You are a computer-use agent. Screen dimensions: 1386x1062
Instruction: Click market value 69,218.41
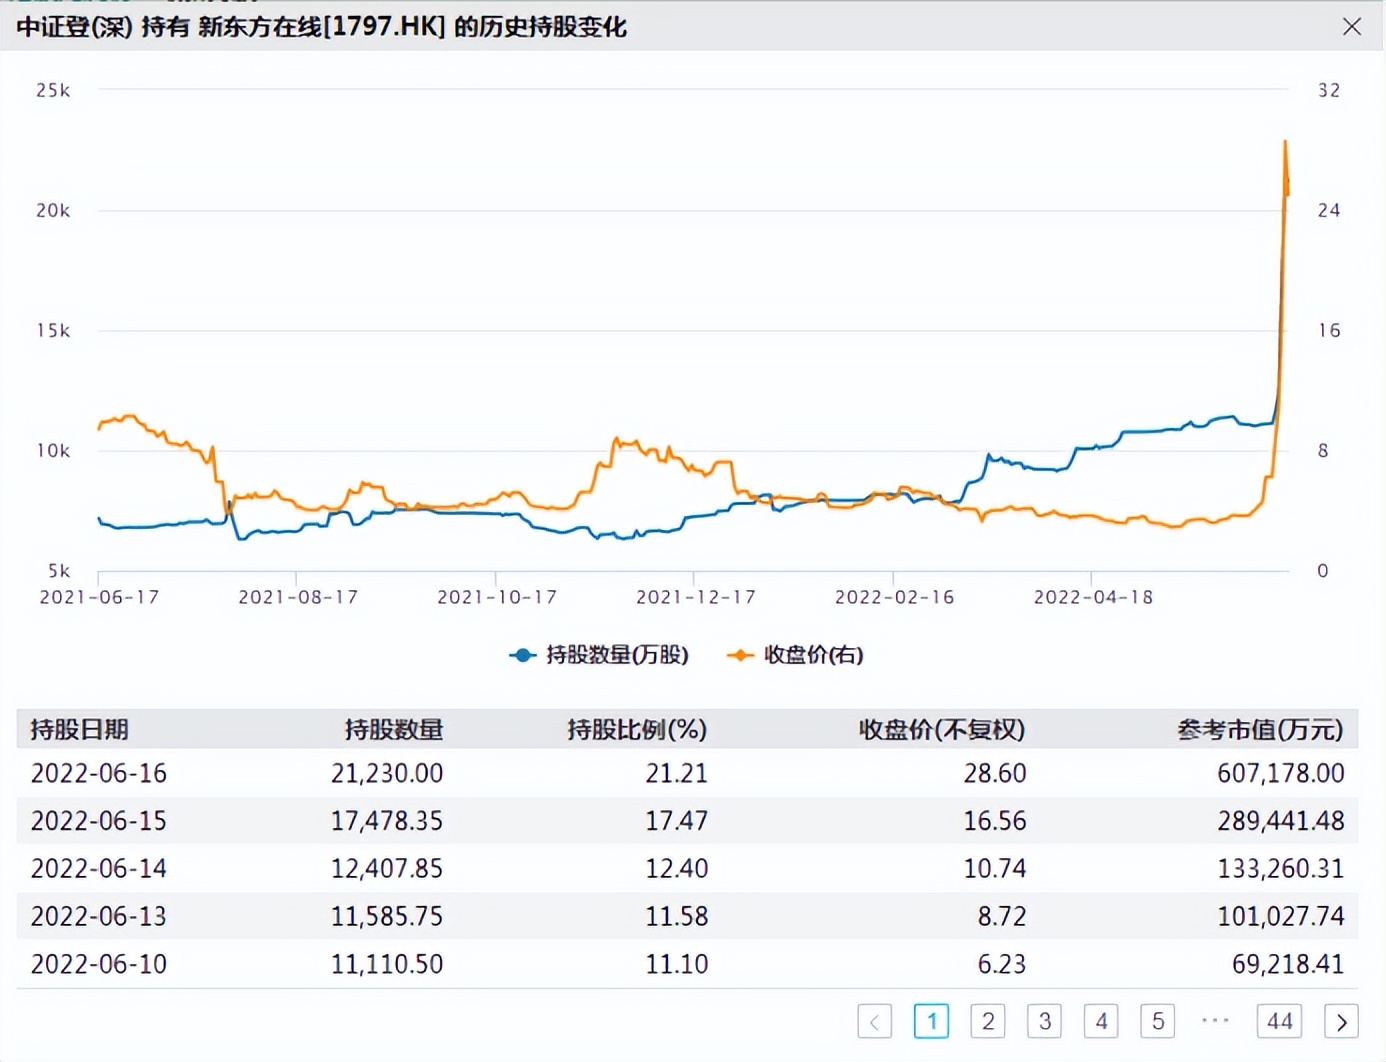(x=1288, y=964)
